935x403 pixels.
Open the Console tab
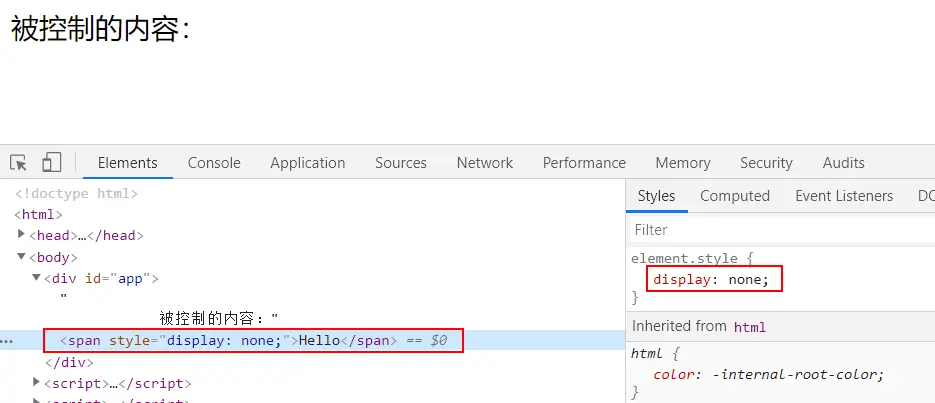(x=214, y=163)
